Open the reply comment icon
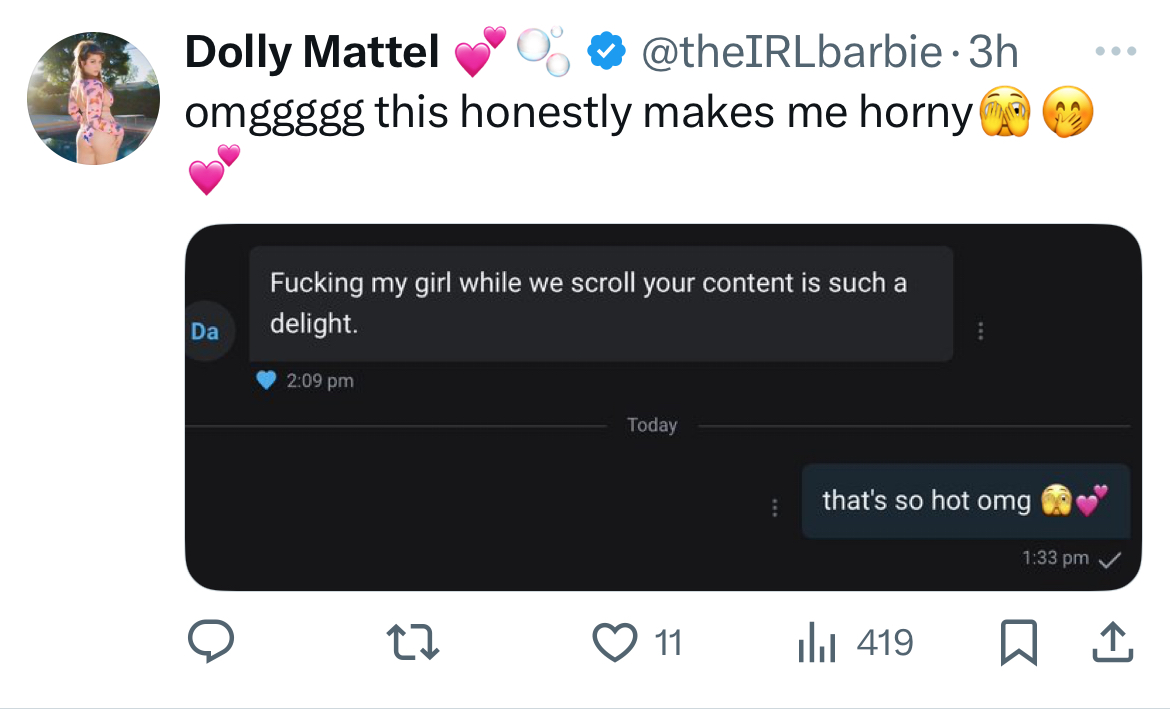This screenshot has width=1170, height=711. (211, 641)
